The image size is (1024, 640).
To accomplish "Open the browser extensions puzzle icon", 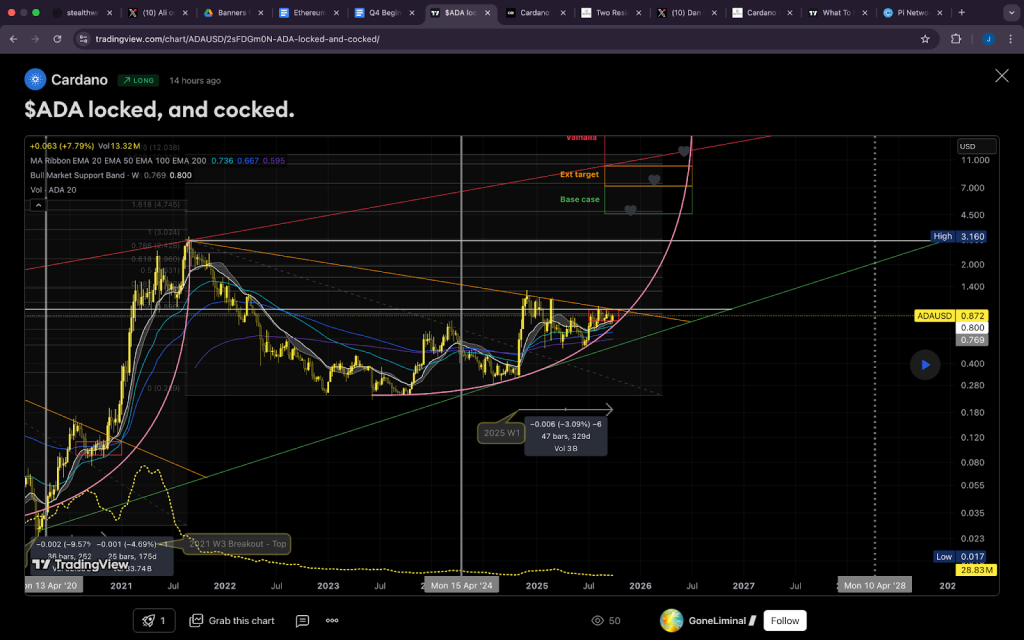I will [x=956, y=38].
